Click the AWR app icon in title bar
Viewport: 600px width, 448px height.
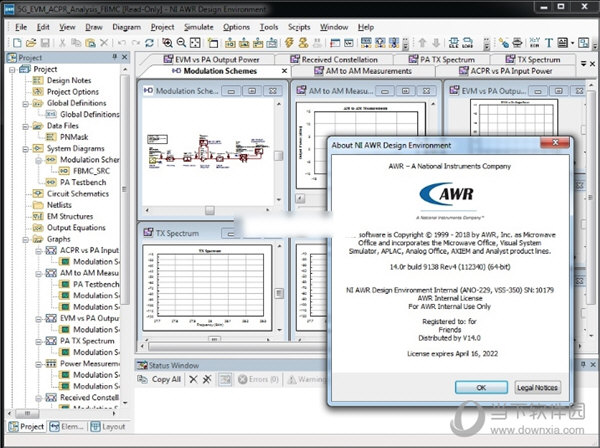9,8
